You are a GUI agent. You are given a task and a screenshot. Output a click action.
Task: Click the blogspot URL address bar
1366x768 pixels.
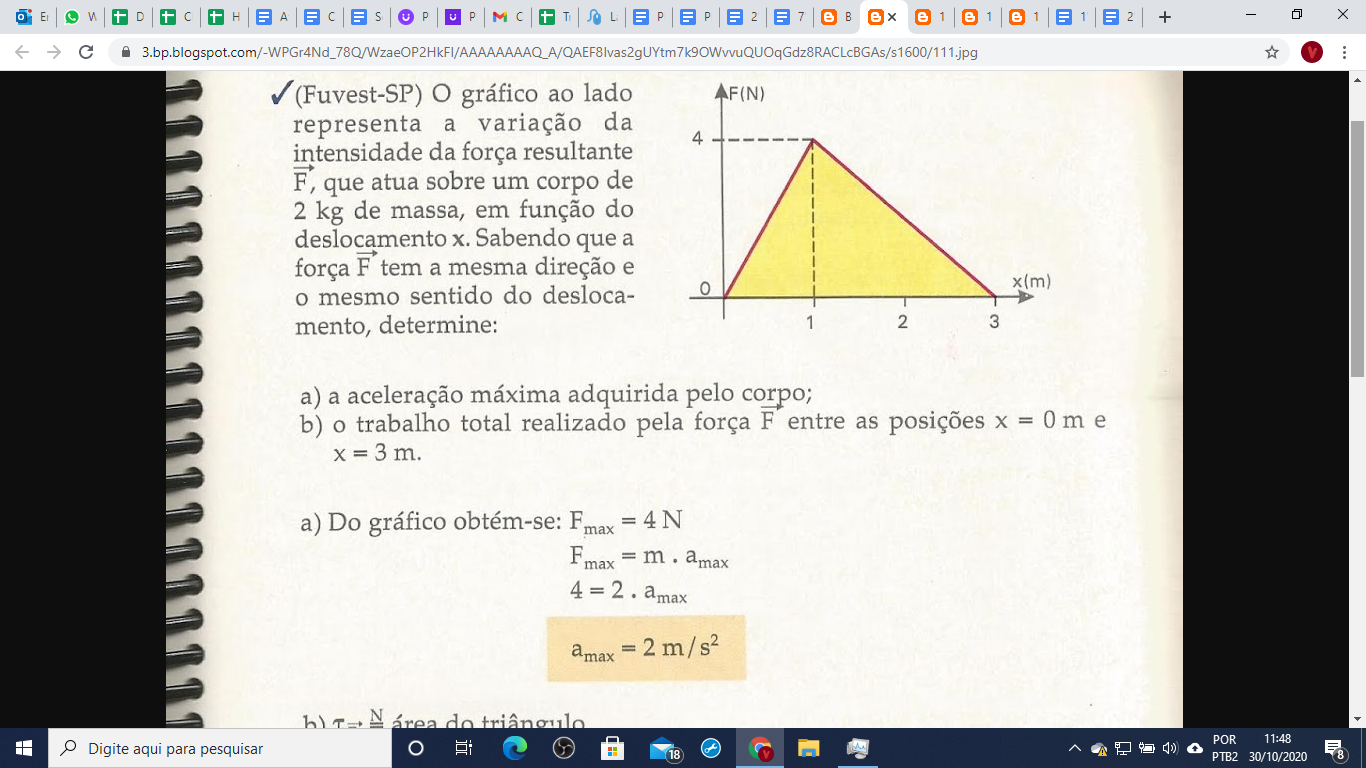560,52
